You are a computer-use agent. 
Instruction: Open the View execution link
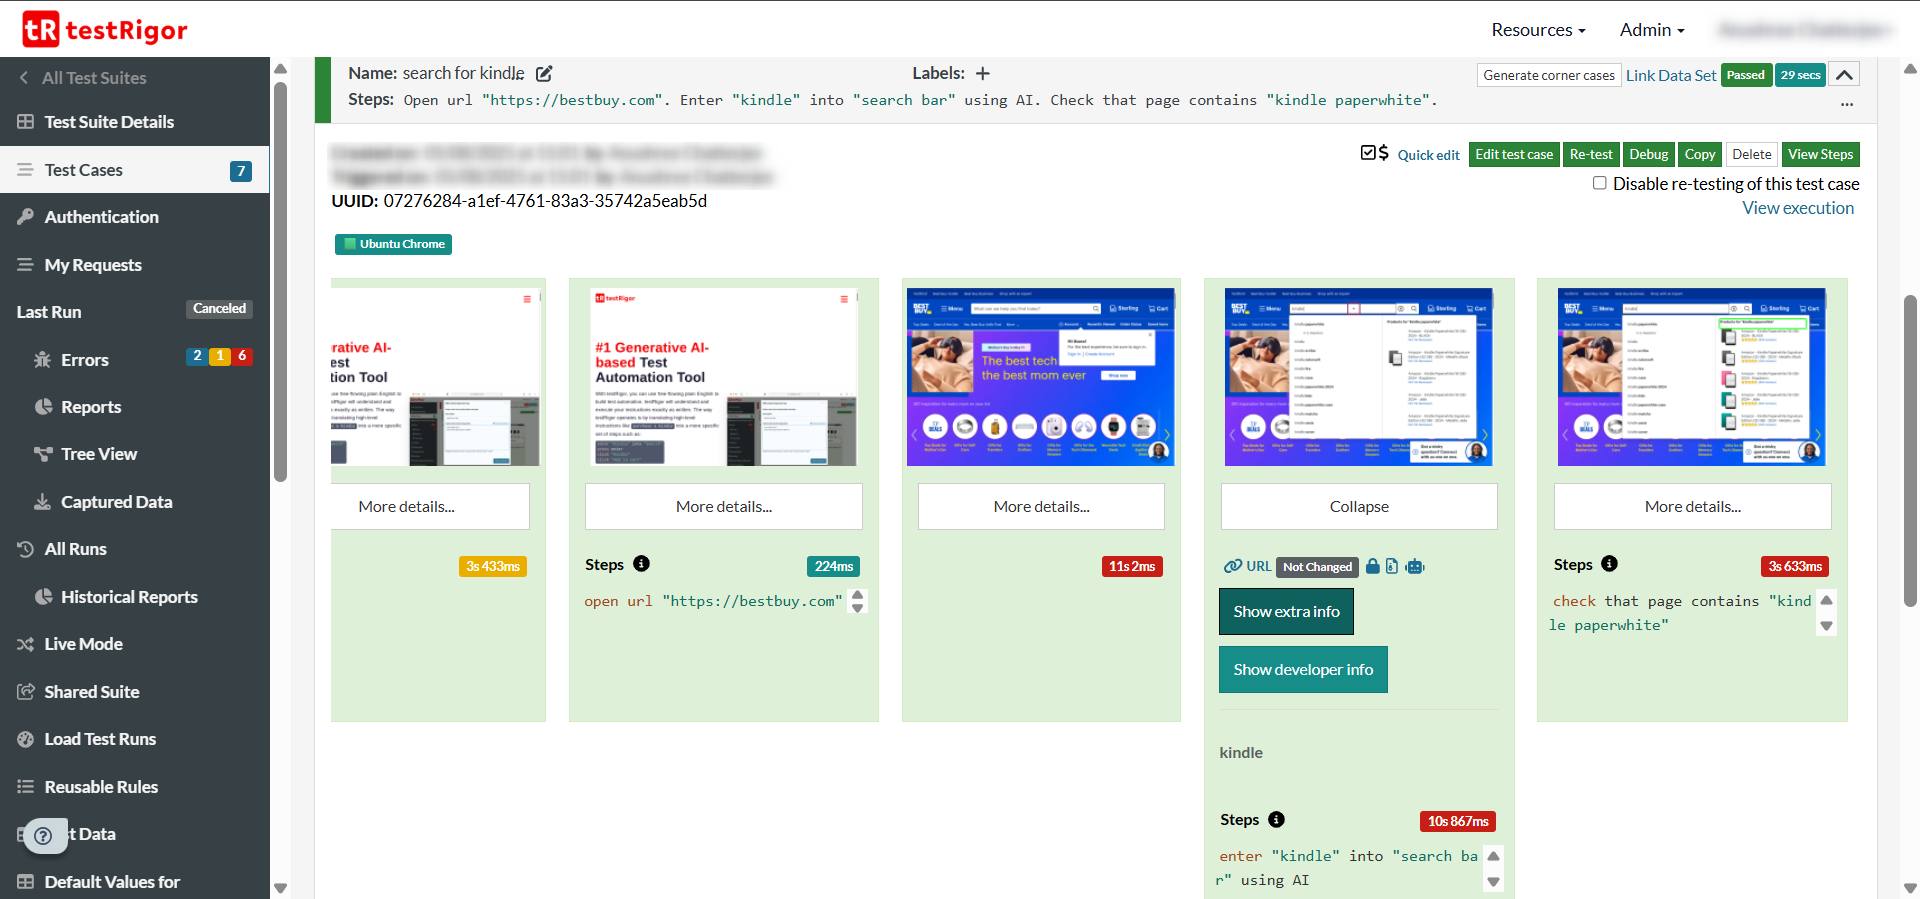(x=1797, y=208)
